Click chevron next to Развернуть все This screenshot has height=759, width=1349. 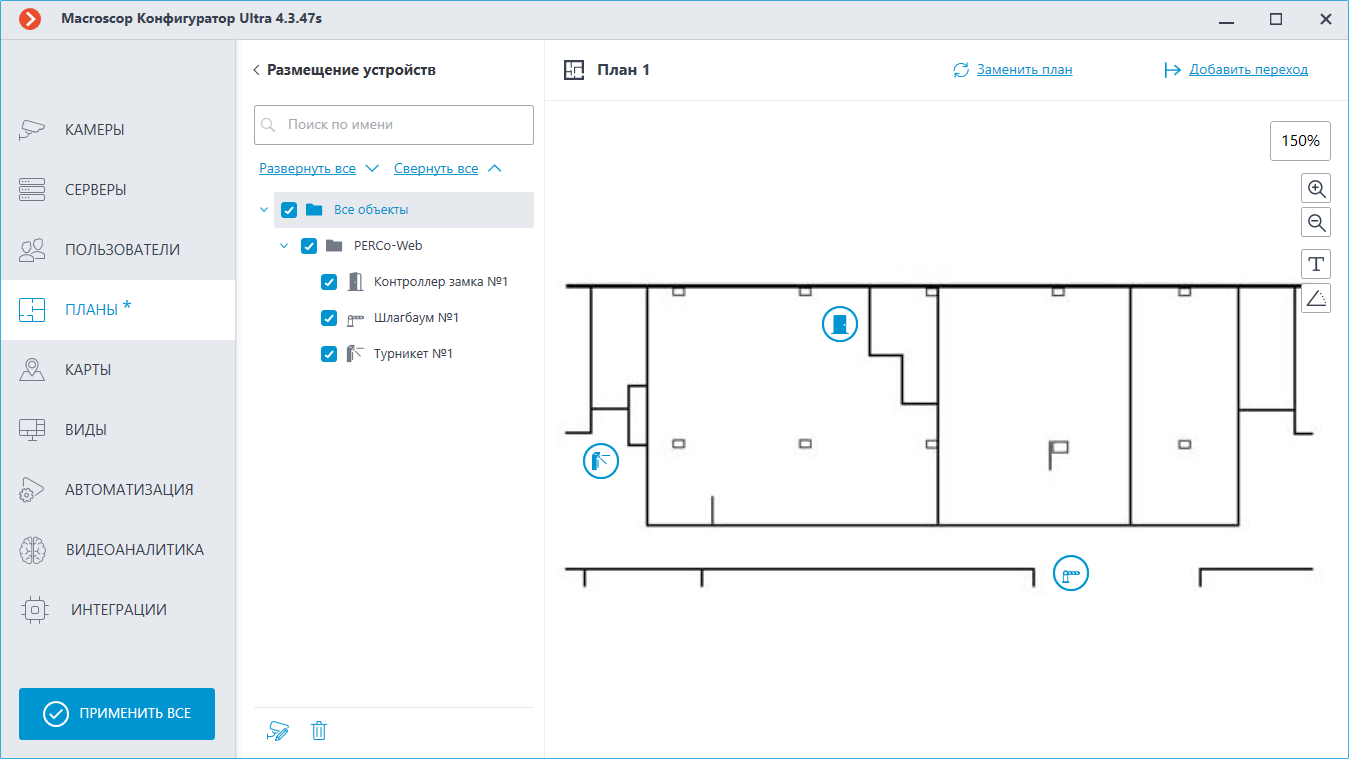point(372,169)
